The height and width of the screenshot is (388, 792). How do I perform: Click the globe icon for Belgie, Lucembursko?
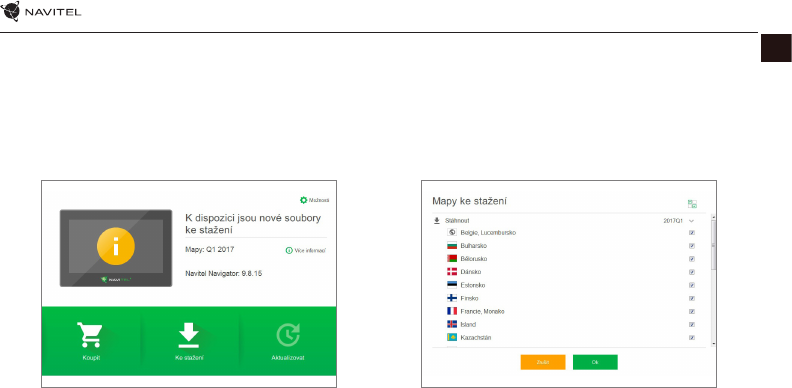coord(452,232)
